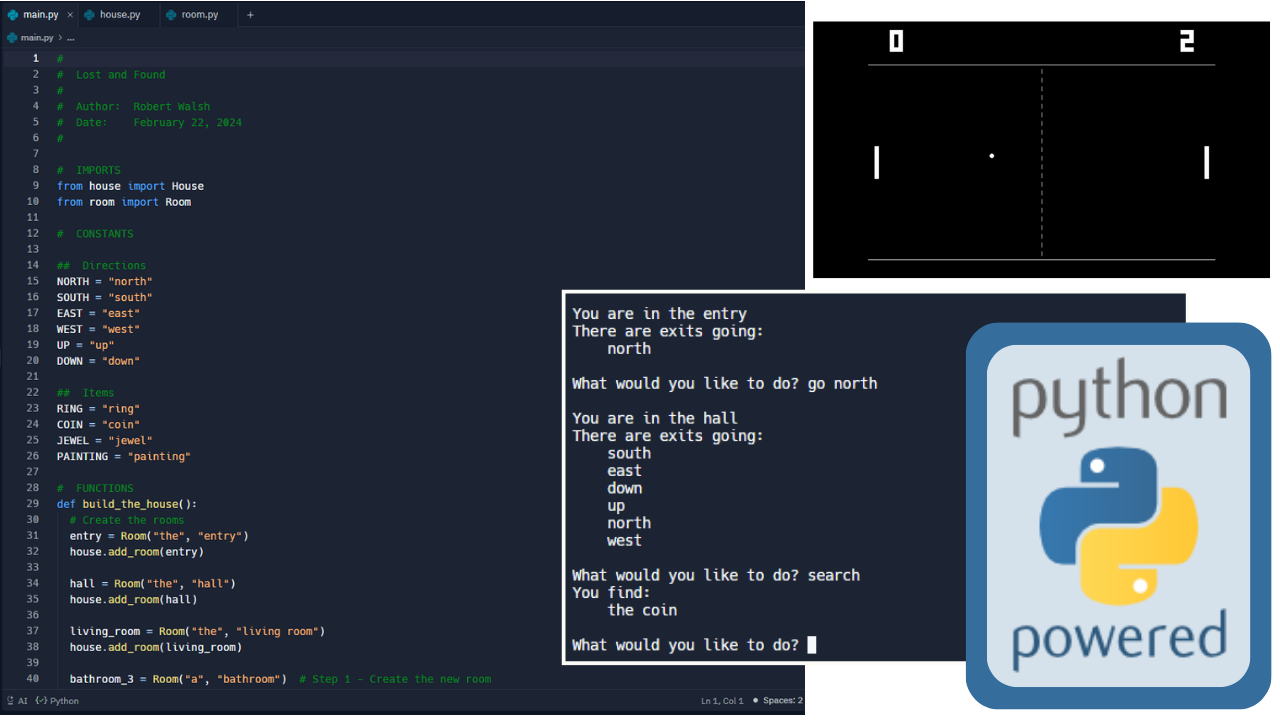The height and width of the screenshot is (720, 1280).
Task: Click the DOWN = "down" constant line
Action: [x=98, y=361]
